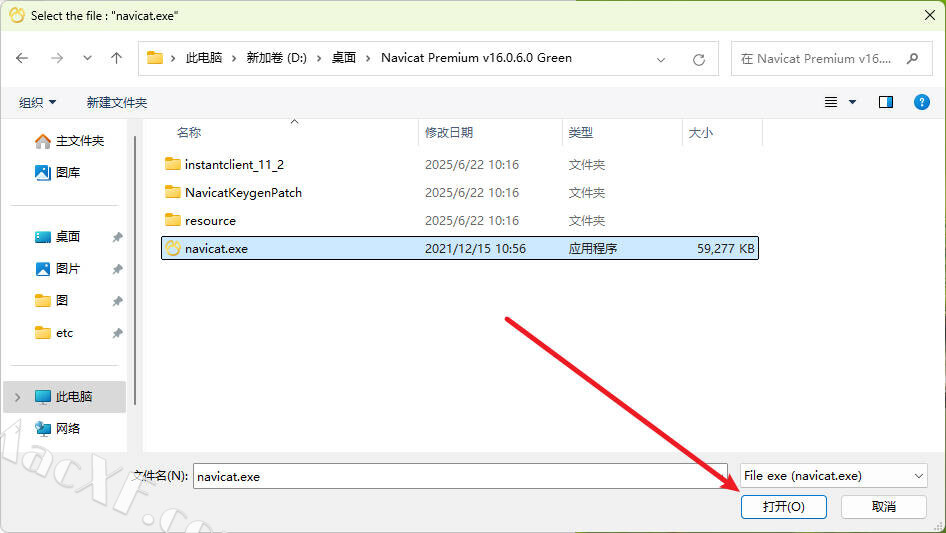The image size is (946, 533).
Task: Click pin icon next to 图 folder
Action: pos(118,301)
